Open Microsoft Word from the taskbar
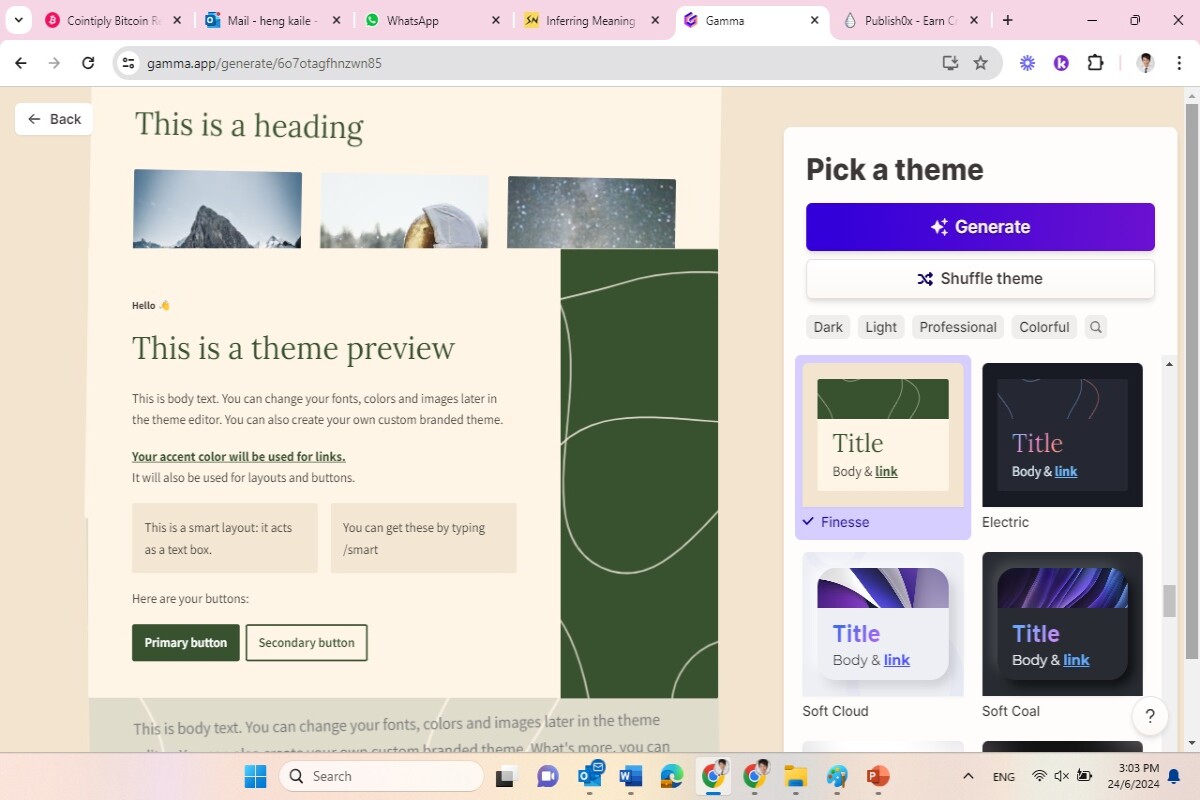This screenshot has height=800, width=1200. 630,776
